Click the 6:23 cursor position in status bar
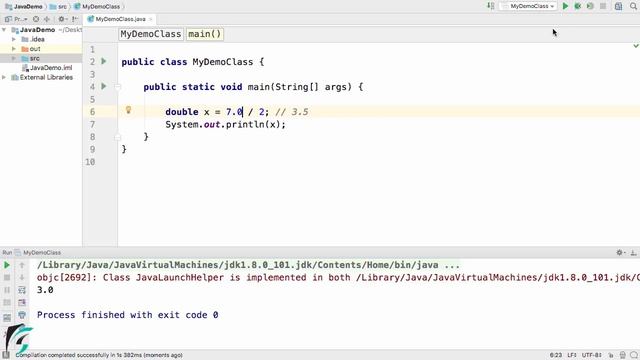Screen dimensions: 640x360 click(x=556, y=355)
